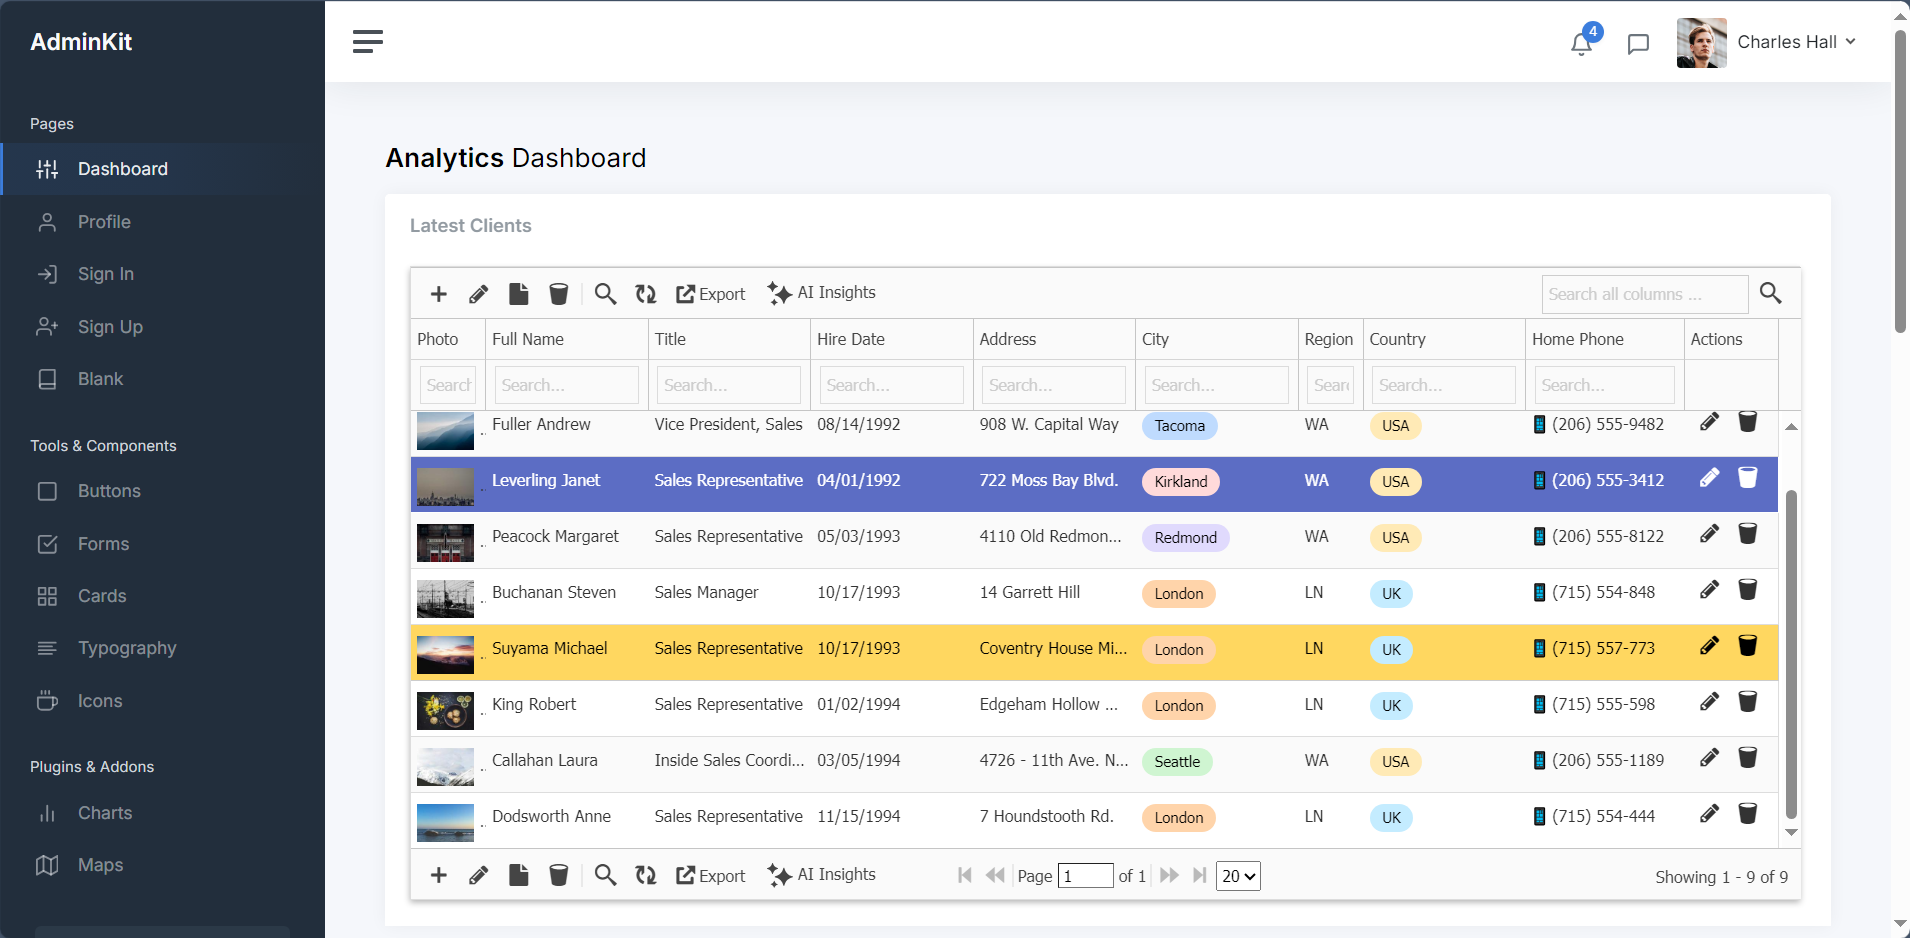The image size is (1910, 938).
Task: Open Typography in the sidebar
Action: click(127, 648)
